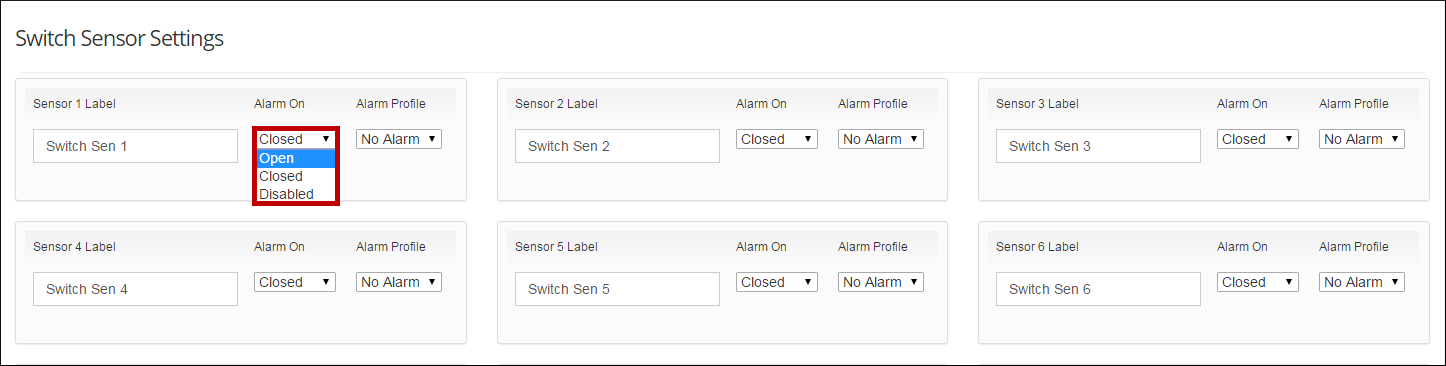Expand Sensor 5 Alarm Profile dropdown

[x=881, y=282]
